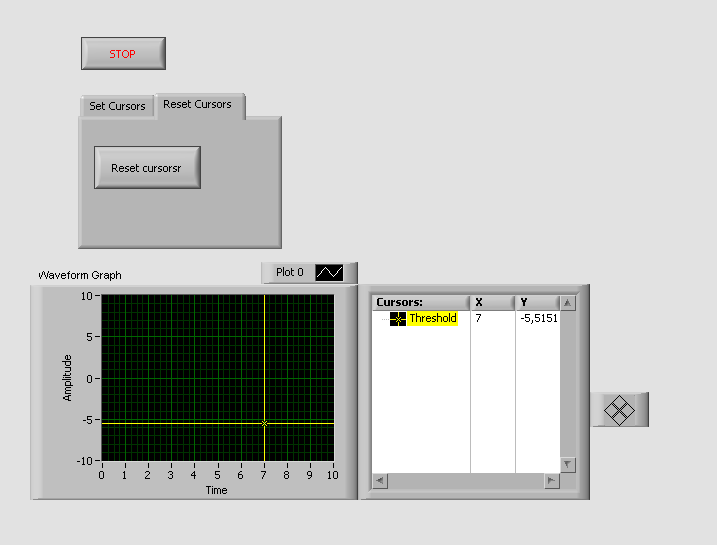The width and height of the screenshot is (717, 545).
Task: Click left scroll arrow of cursor legend
Action: coord(380,481)
